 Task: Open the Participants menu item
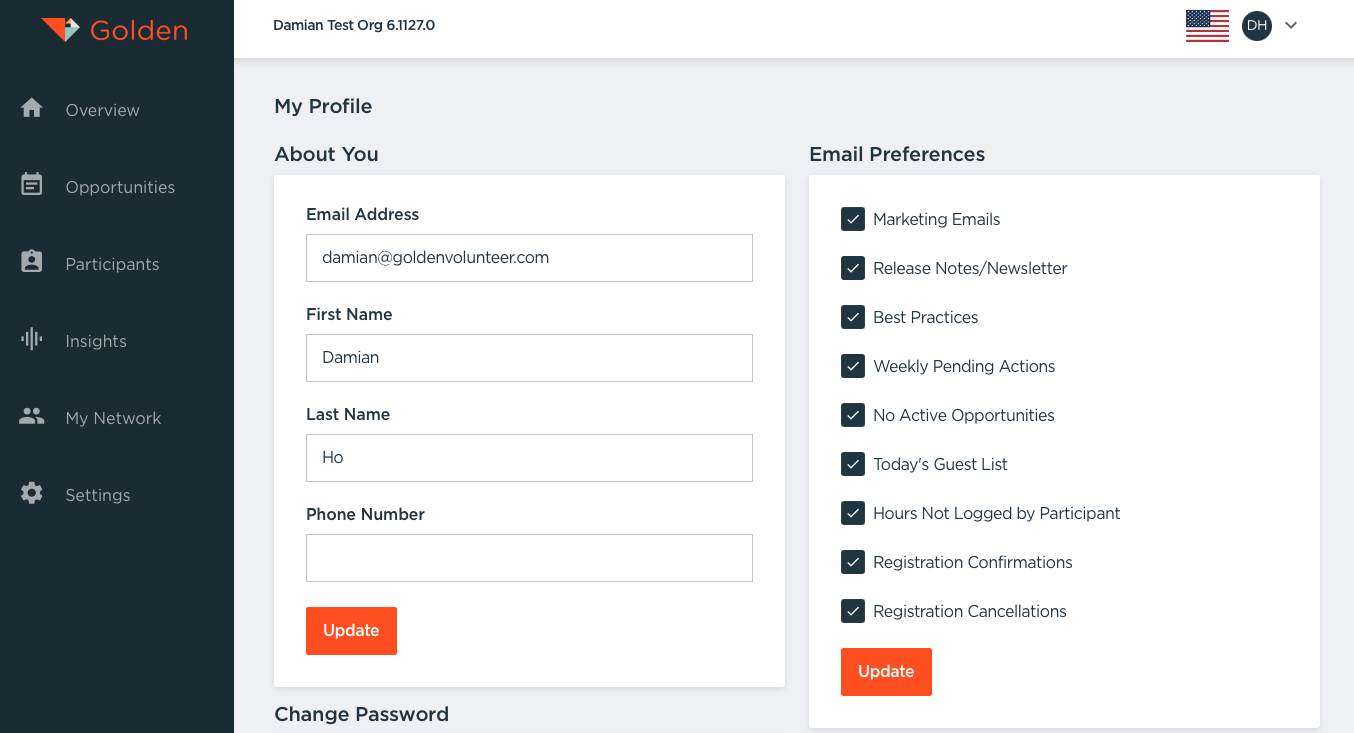coord(112,264)
